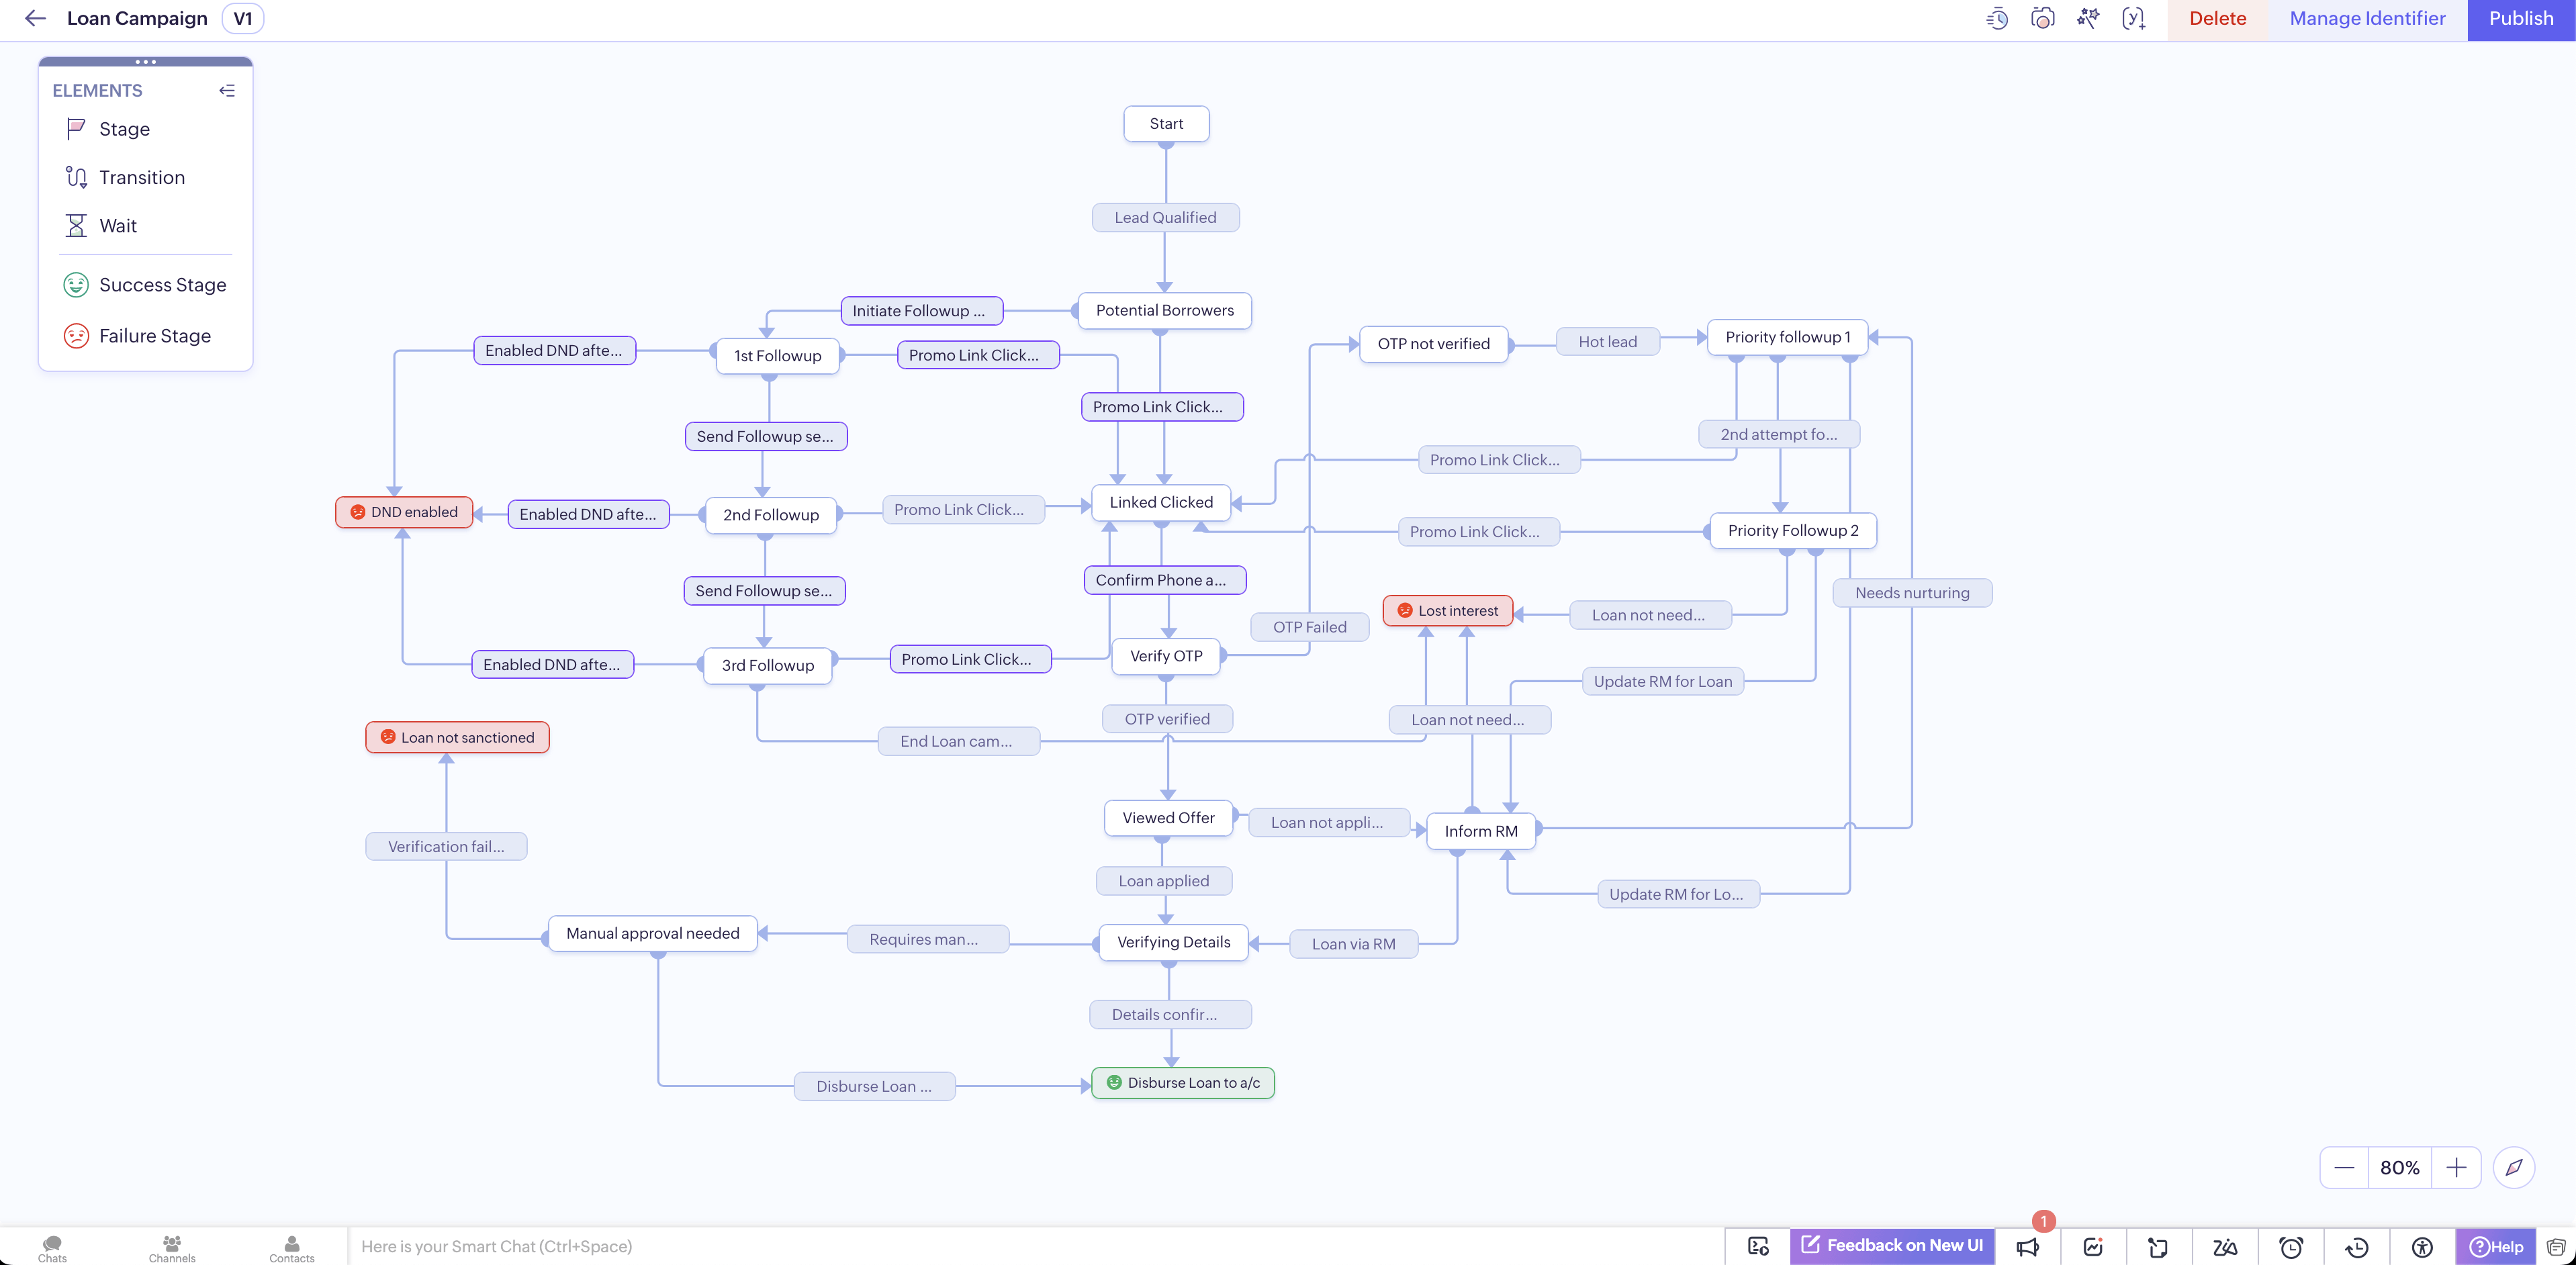Select the Potential Borrowers stage
The width and height of the screenshot is (2576, 1265).
pos(1165,310)
